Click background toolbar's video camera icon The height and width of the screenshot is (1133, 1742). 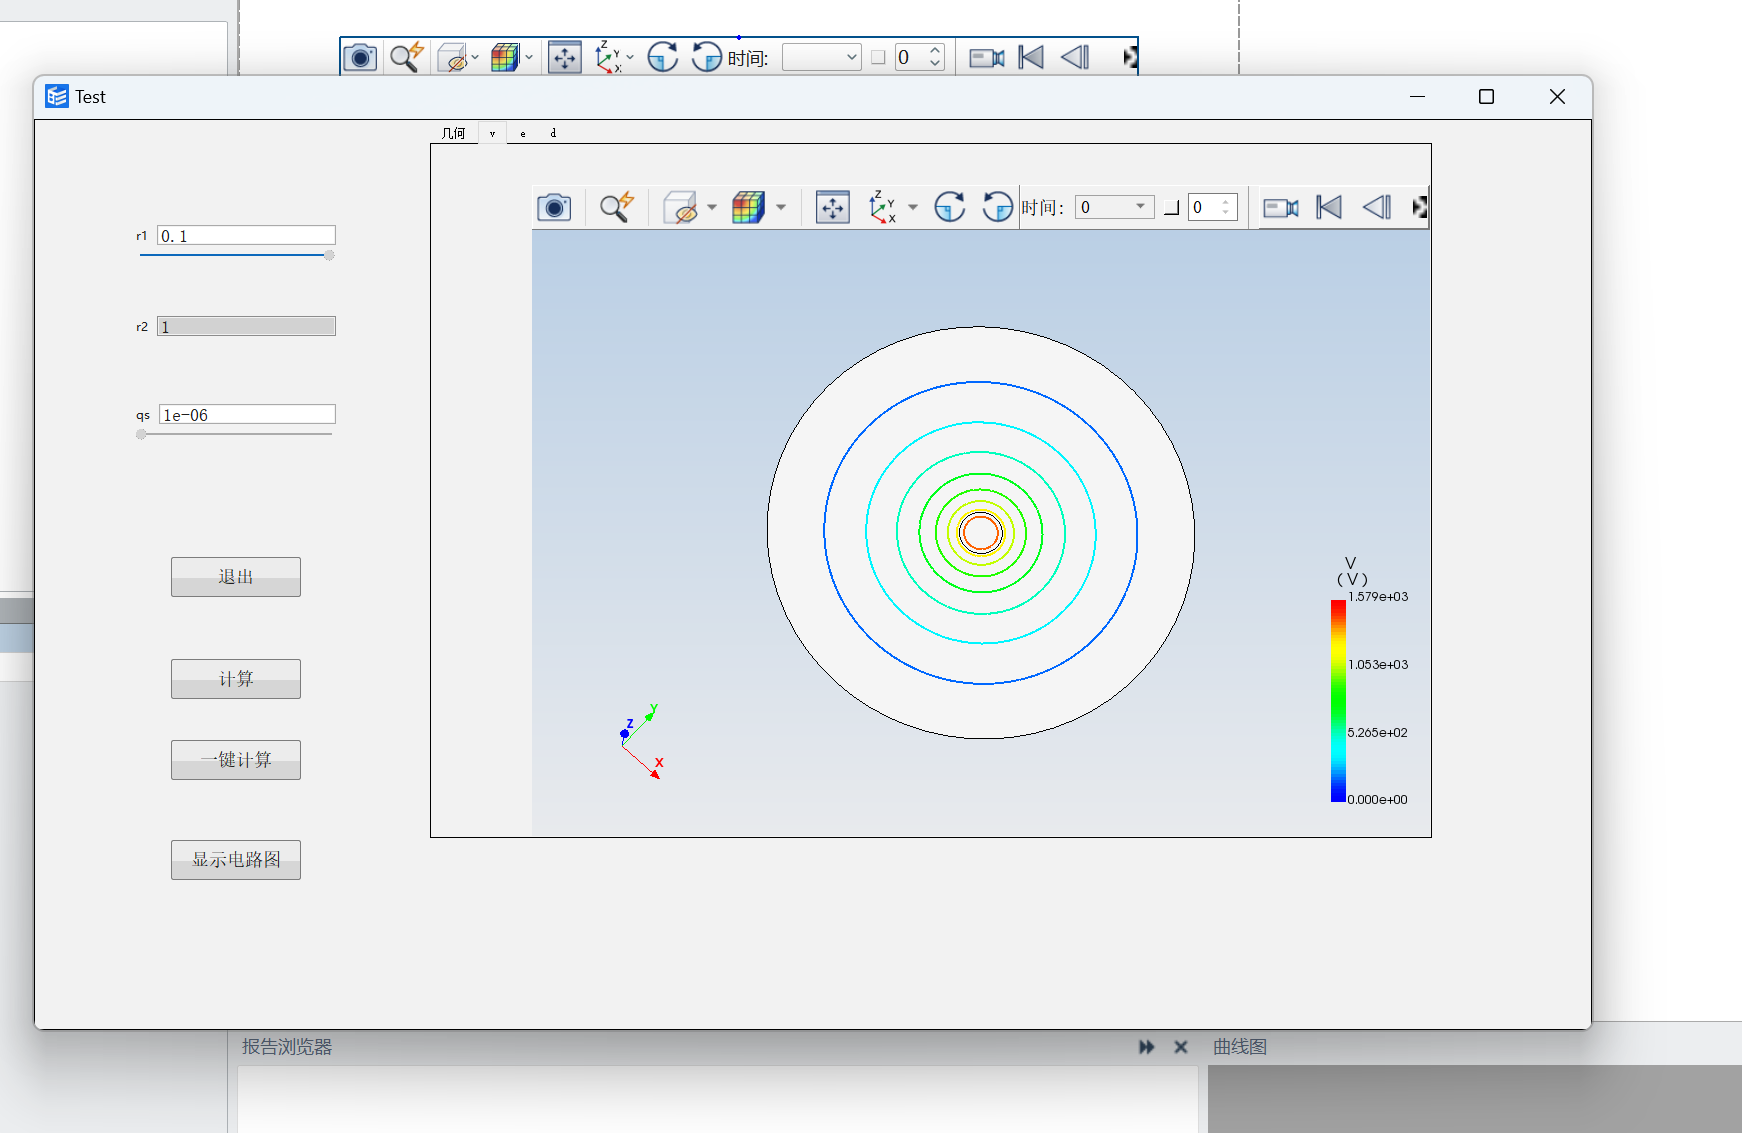987,58
